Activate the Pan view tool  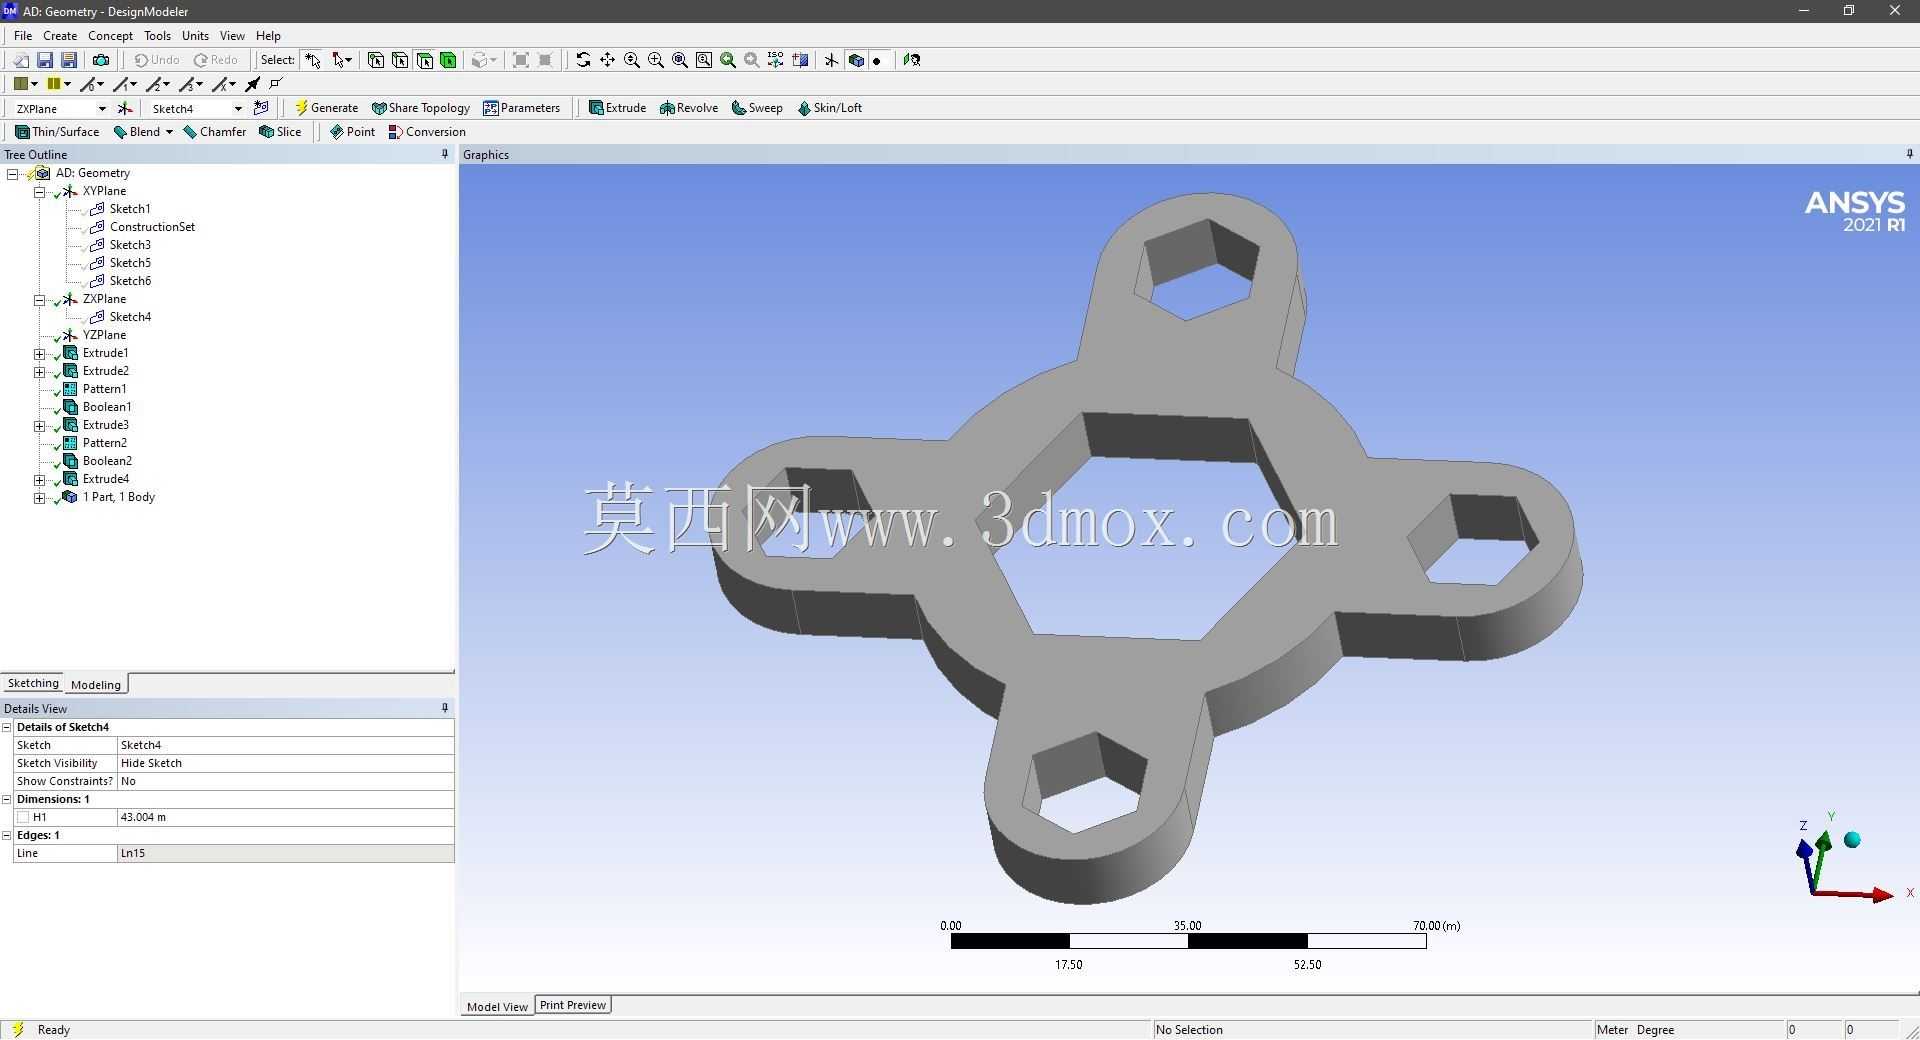tap(607, 60)
